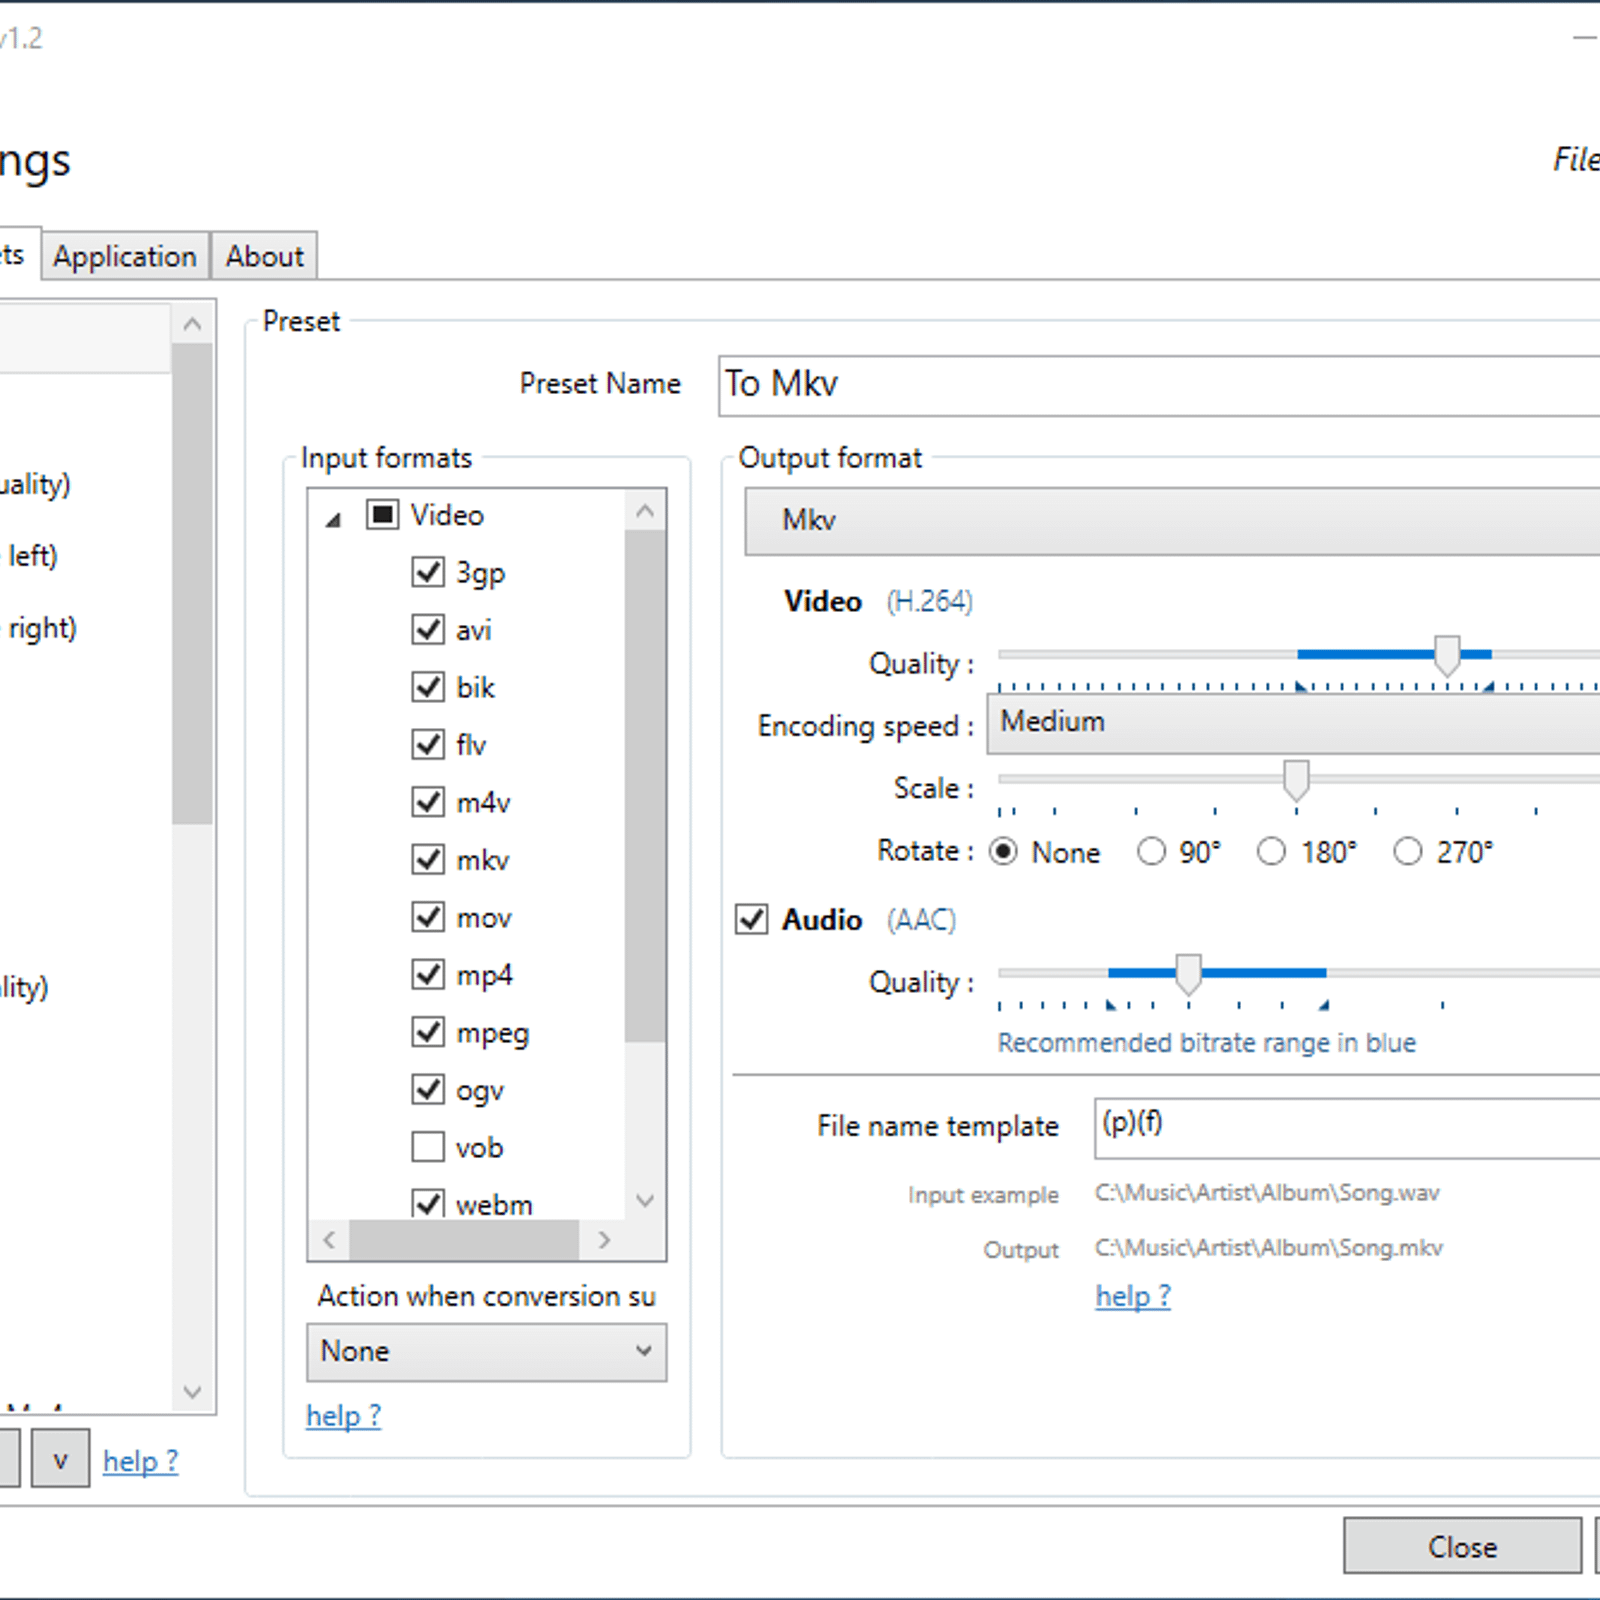Uncheck the mov input format
Image resolution: width=1600 pixels, height=1600 pixels.
pyautogui.click(x=428, y=917)
